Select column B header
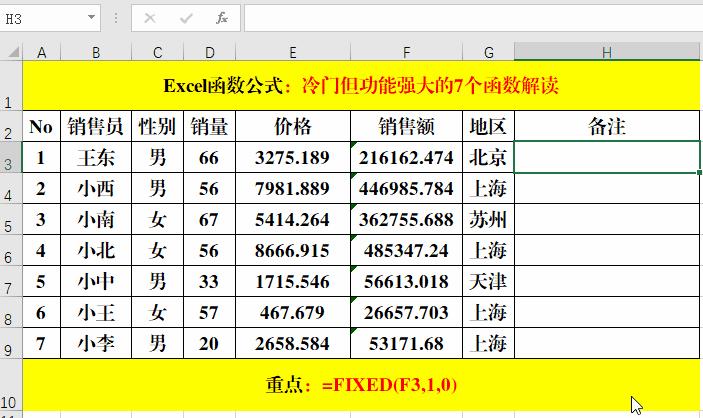This screenshot has width=703, height=418. 96,52
